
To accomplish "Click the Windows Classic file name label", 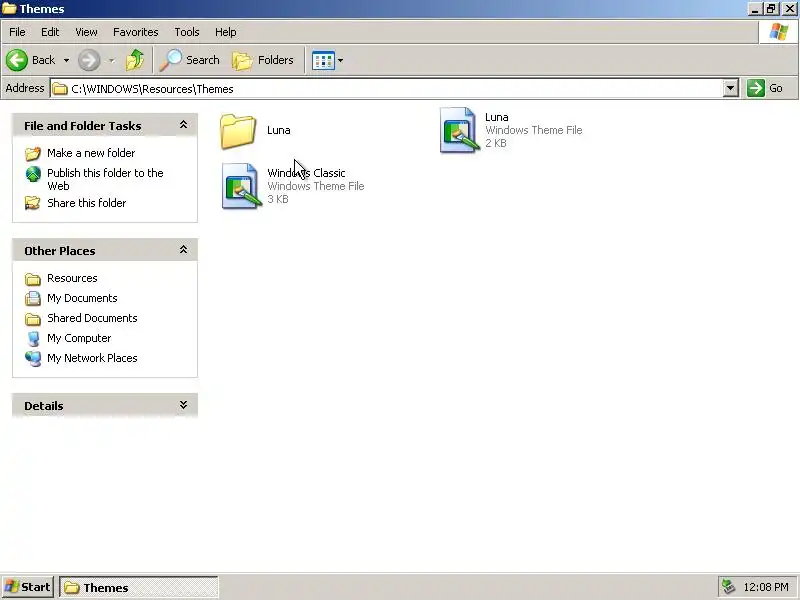I will (x=306, y=173).
